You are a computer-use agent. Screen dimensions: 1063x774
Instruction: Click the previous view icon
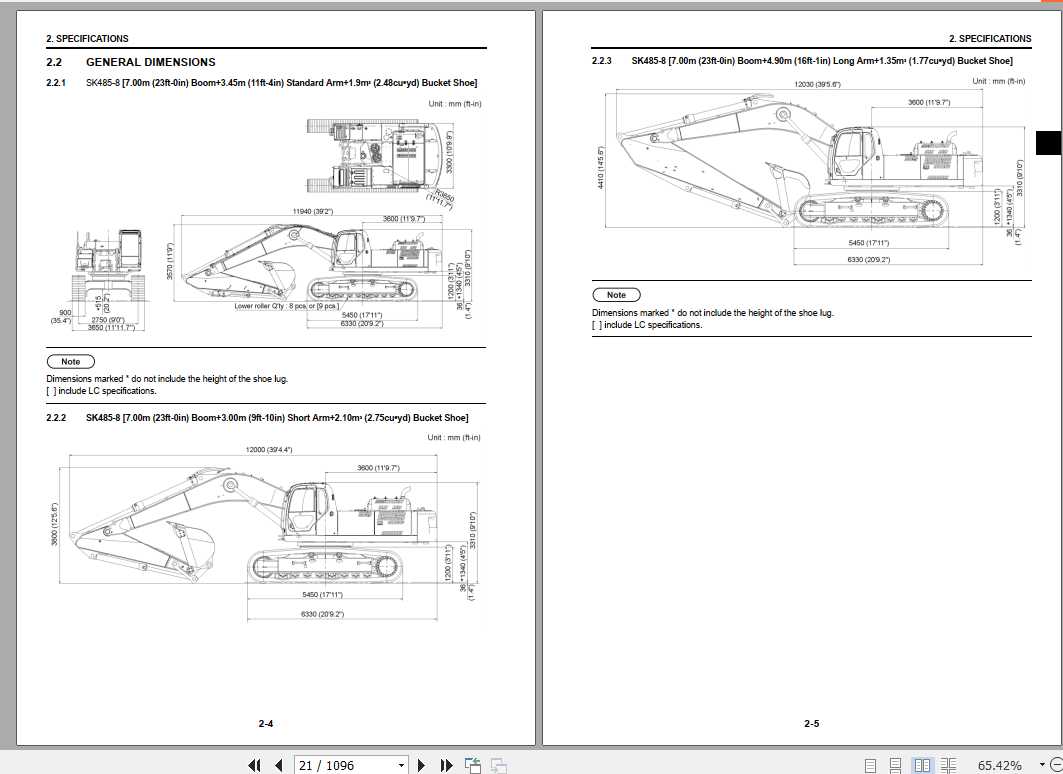tap(473, 765)
